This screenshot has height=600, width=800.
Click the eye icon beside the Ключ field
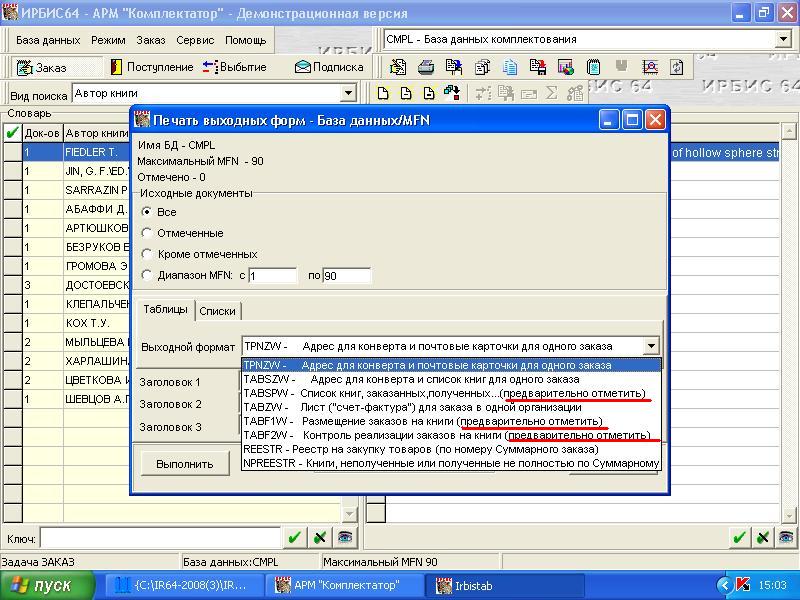pyautogui.click(x=345, y=537)
